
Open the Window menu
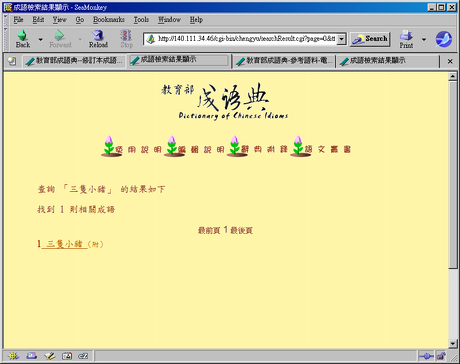[169, 20]
